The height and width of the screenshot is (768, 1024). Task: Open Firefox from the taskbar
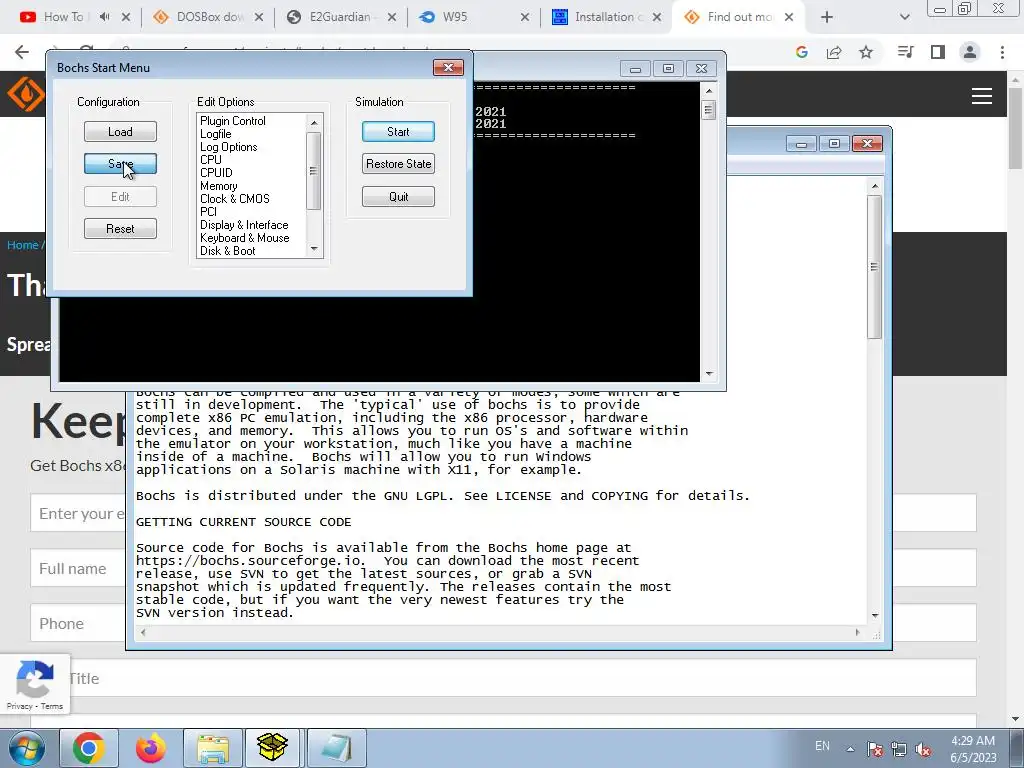[x=151, y=748]
